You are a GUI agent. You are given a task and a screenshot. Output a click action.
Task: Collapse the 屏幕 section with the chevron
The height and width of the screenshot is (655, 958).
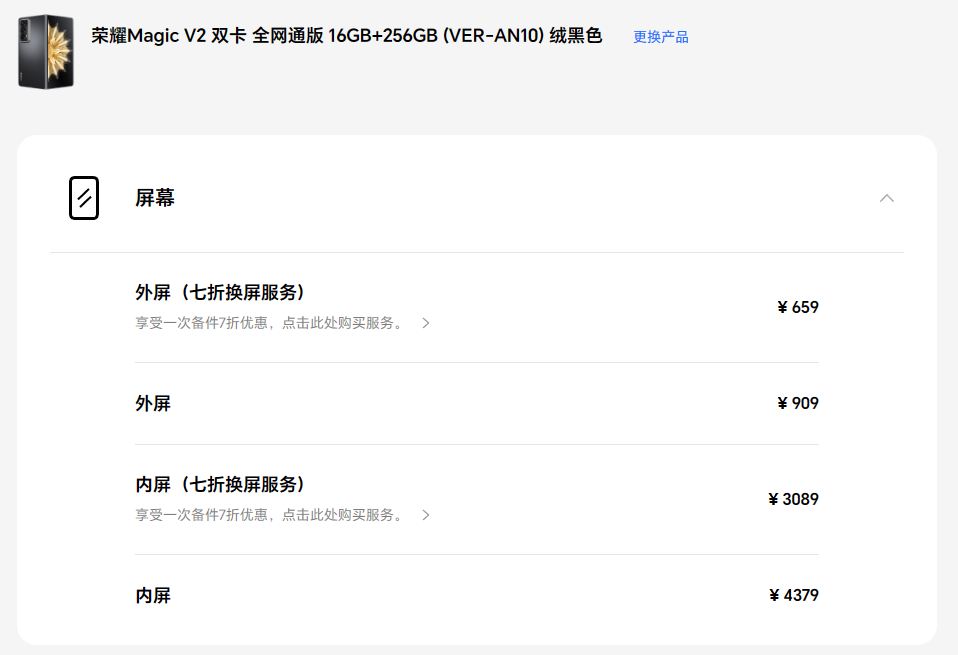tap(887, 198)
